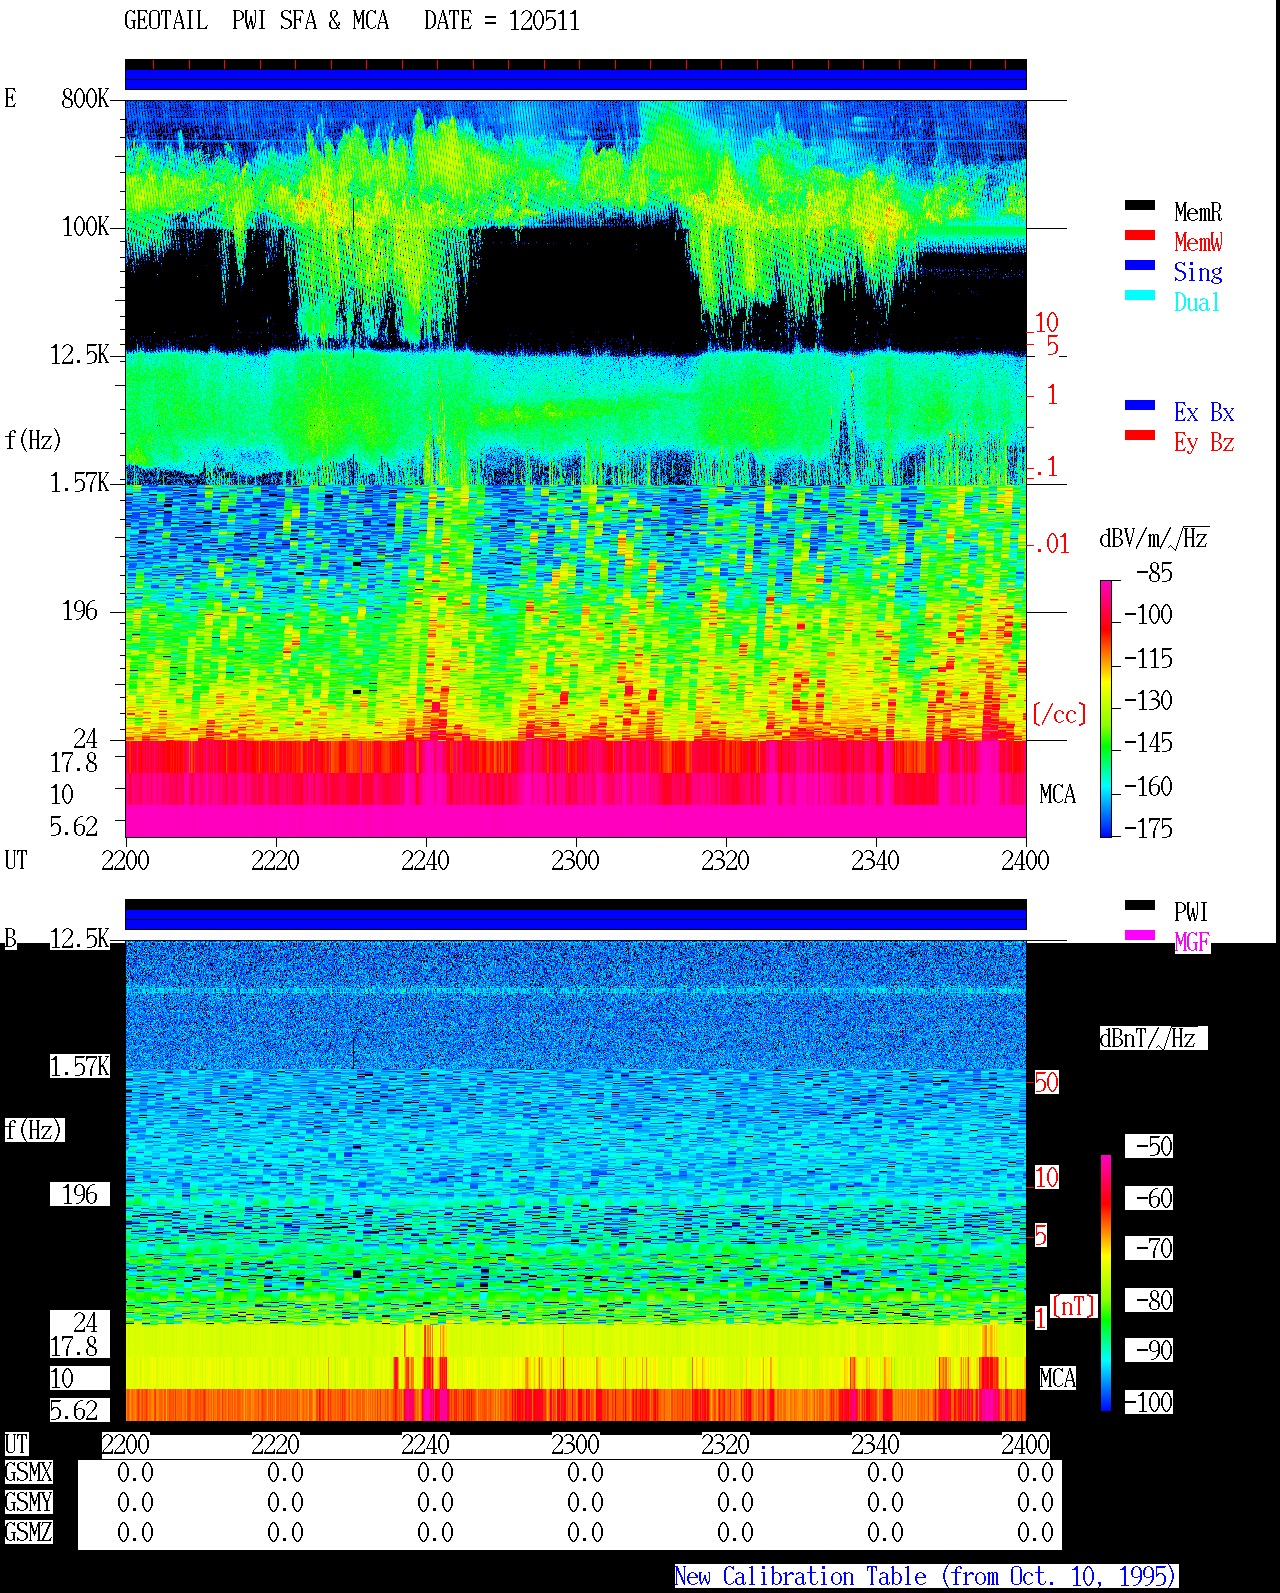Click the cyan Dual legend swatch

[1140, 296]
